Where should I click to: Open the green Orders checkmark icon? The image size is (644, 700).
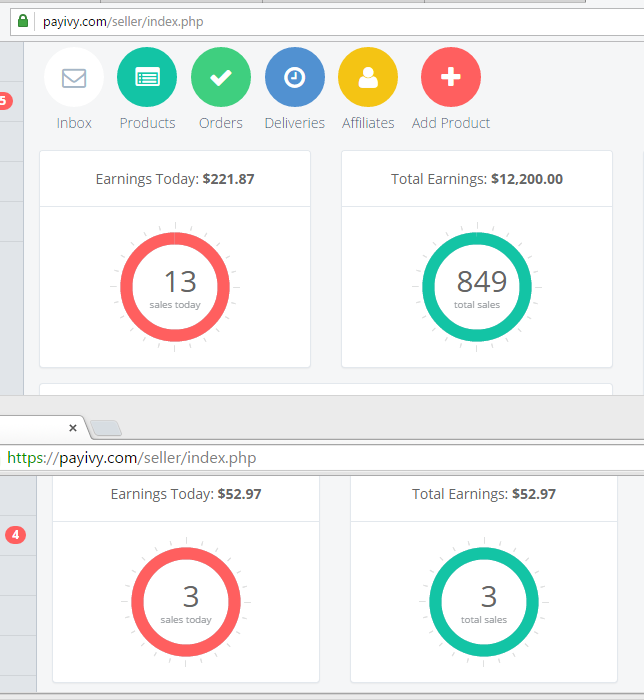221,77
